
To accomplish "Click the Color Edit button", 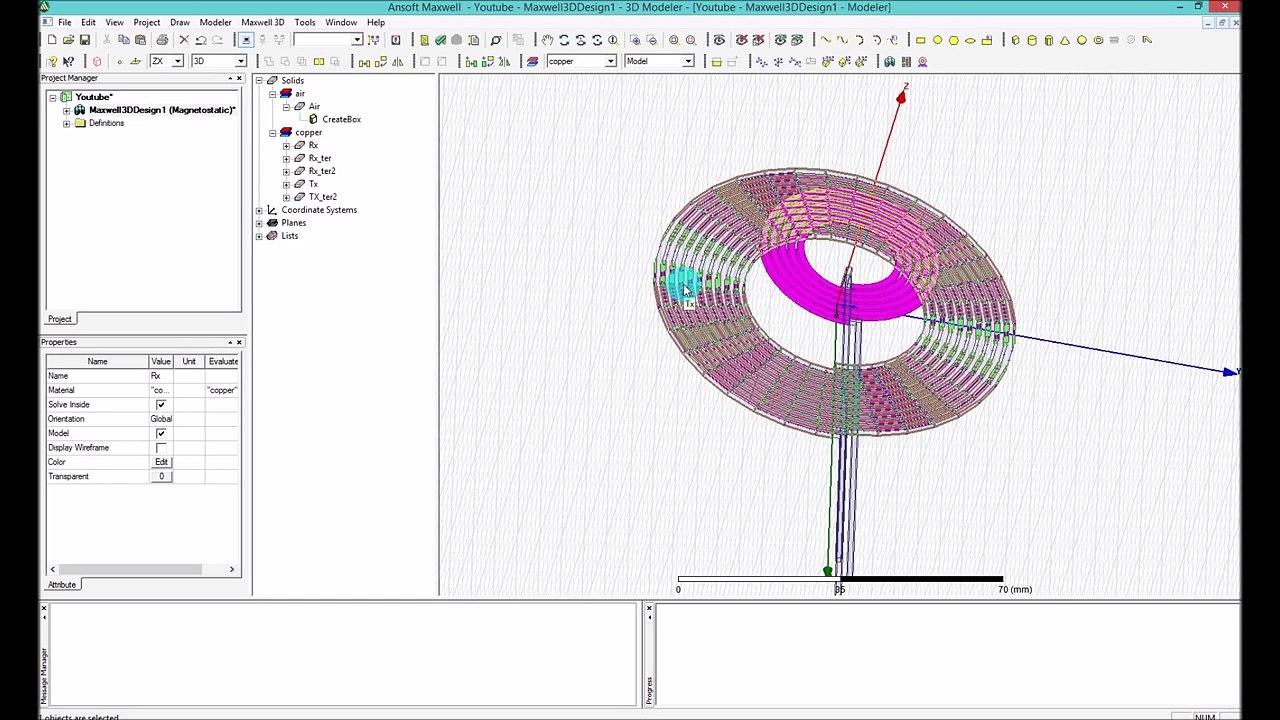I will tap(161, 462).
